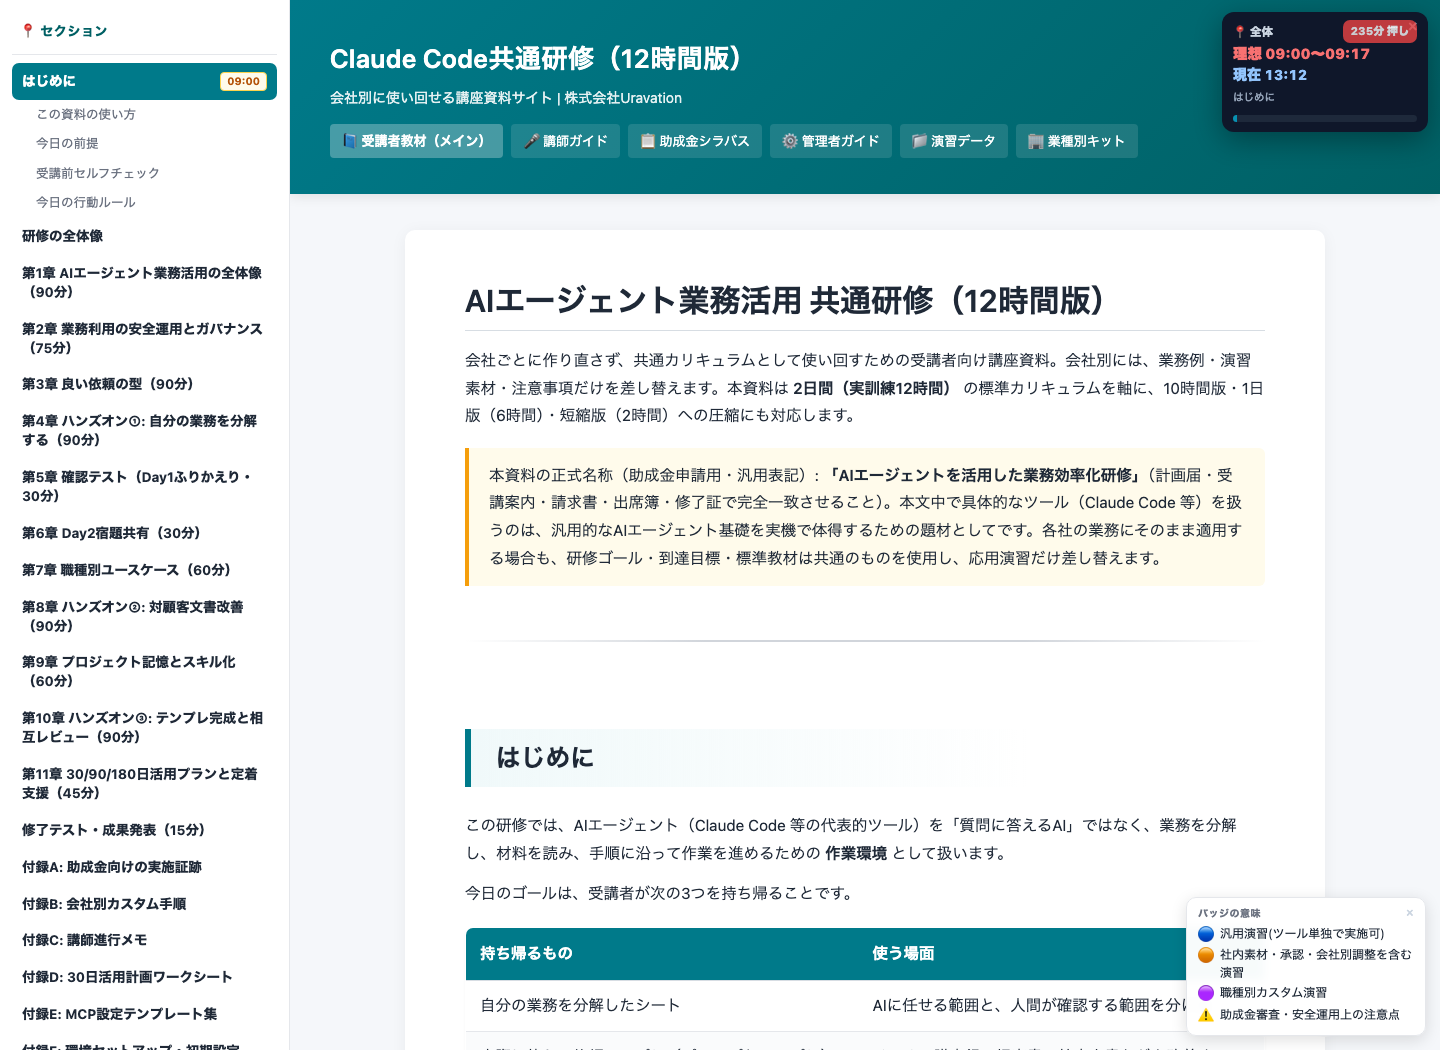Image resolution: width=1440 pixels, height=1050 pixels.
Task: Click the 235分 押し red delay badge
Action: pos(1379,31)
